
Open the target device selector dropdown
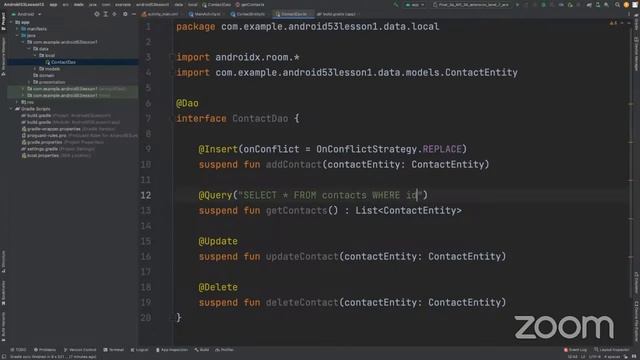pyautogui.click(x=471, y=5)
